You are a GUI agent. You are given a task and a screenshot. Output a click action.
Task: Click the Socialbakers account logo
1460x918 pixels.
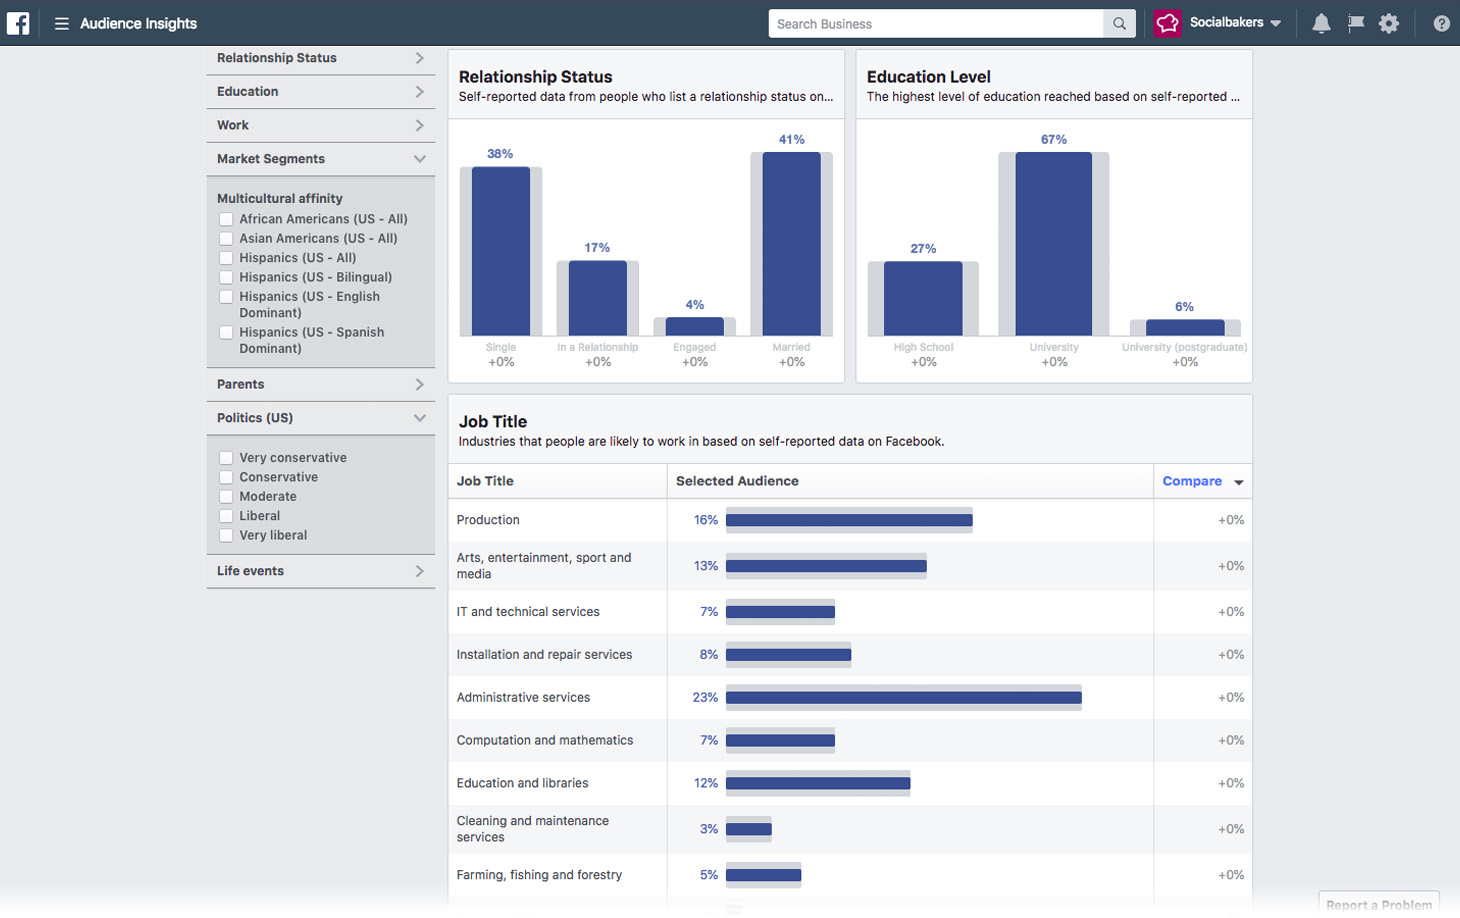1167,23
